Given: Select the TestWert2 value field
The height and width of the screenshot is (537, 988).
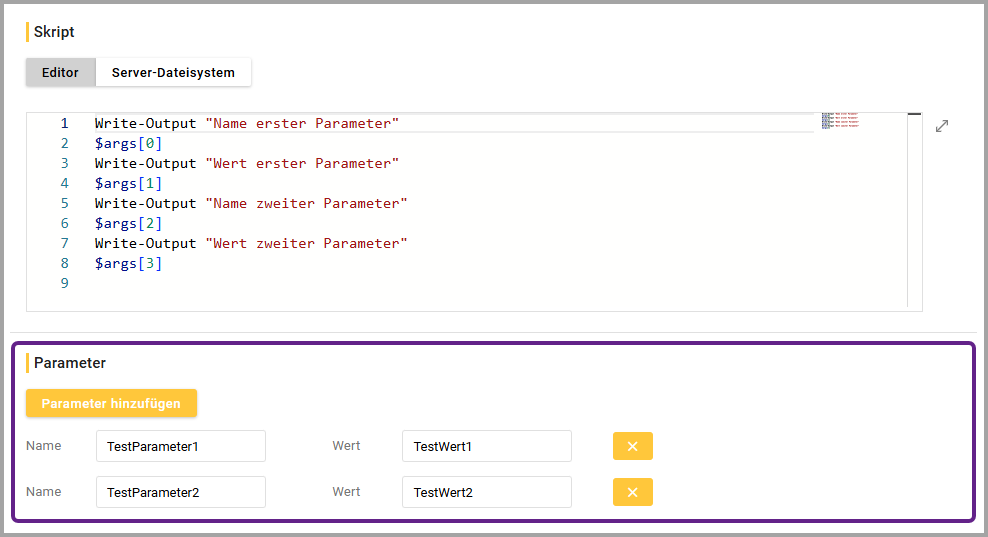Looking at the screenshot, I should [487, 492].
